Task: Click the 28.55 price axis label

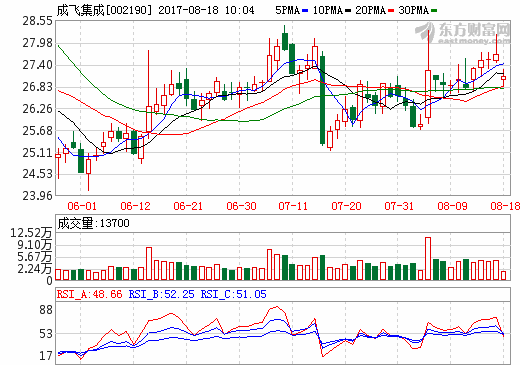Action: [37, 21]
